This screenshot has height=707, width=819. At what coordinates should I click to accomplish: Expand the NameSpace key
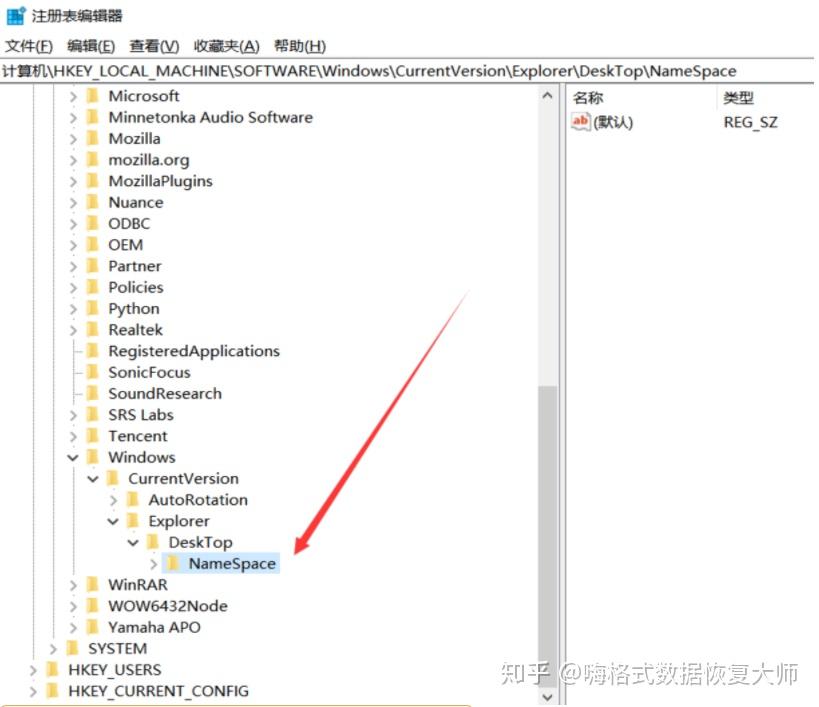(x=154, y=564)
